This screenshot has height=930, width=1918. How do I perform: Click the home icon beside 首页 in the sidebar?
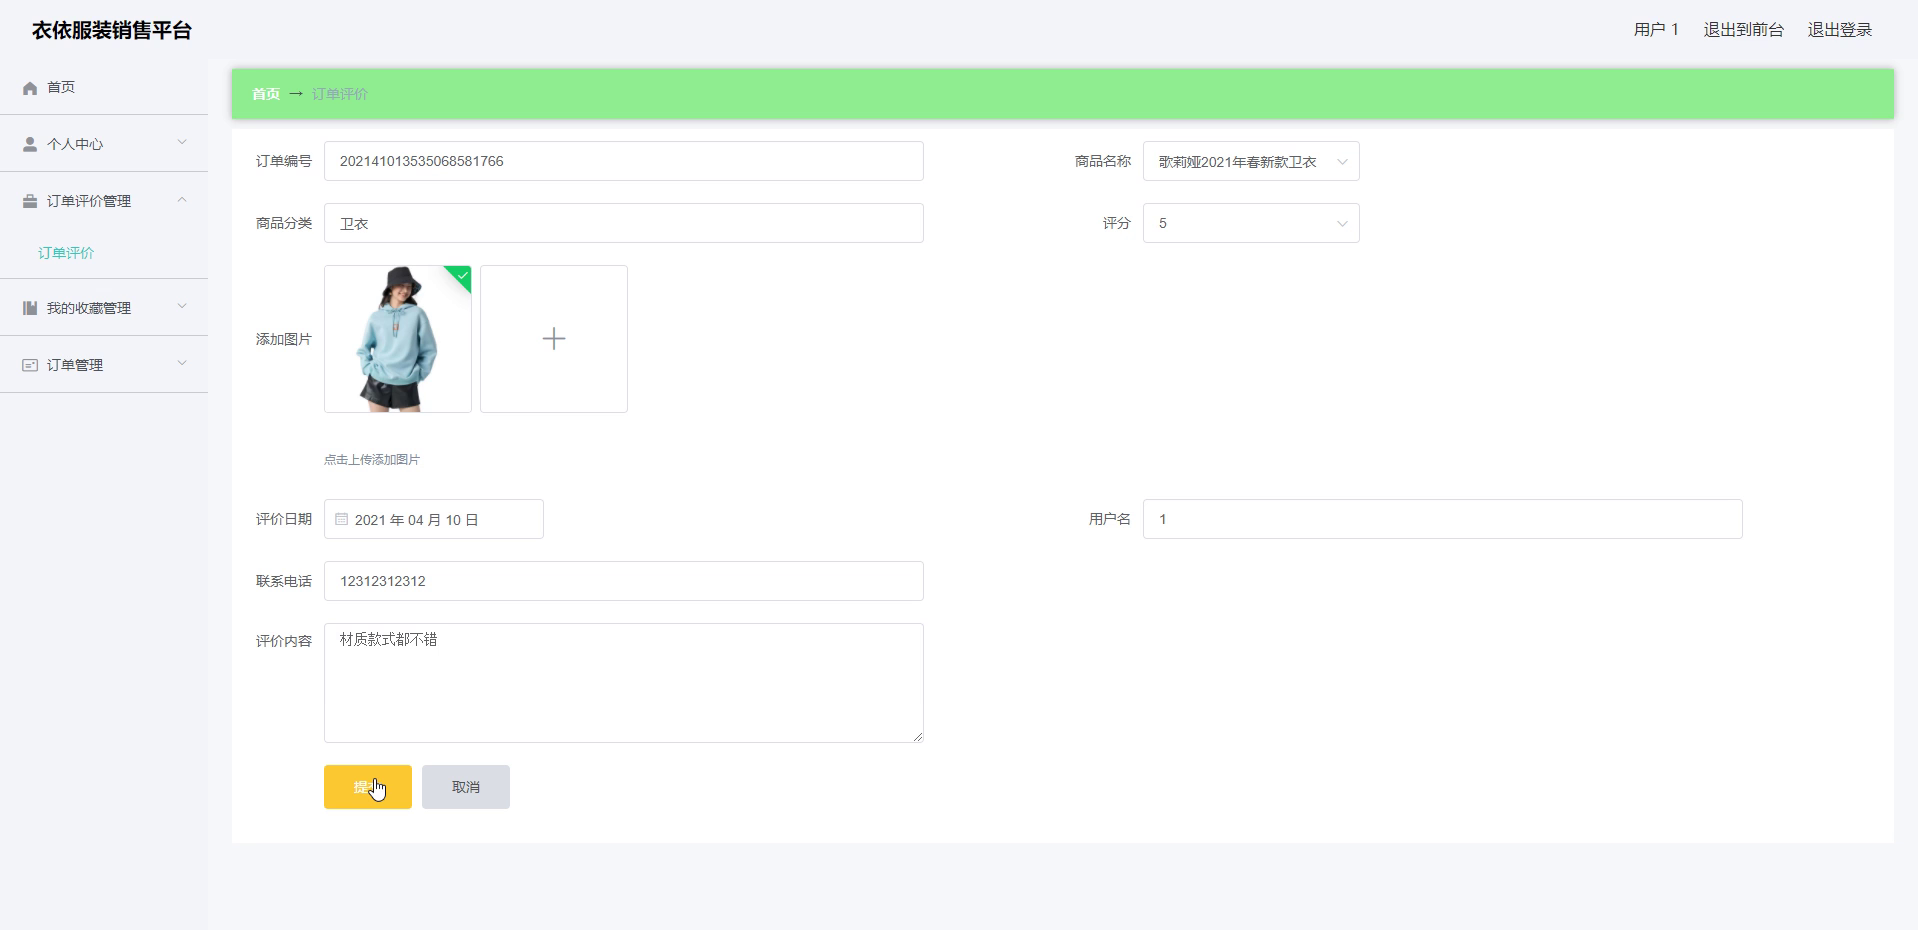(30, 88)
